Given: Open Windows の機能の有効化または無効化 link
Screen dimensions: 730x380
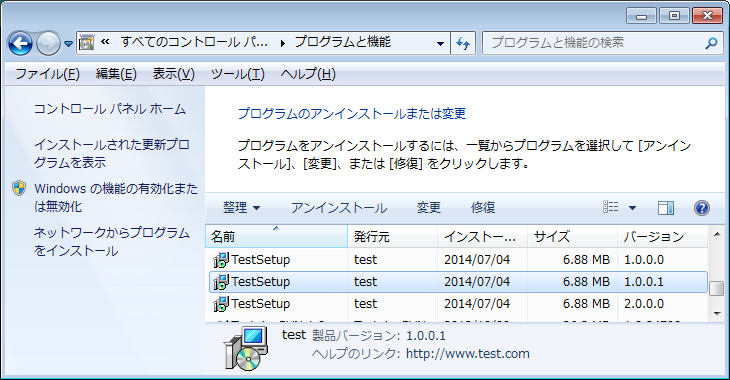Looking at the screenshot, I should [x=116, y=197].
